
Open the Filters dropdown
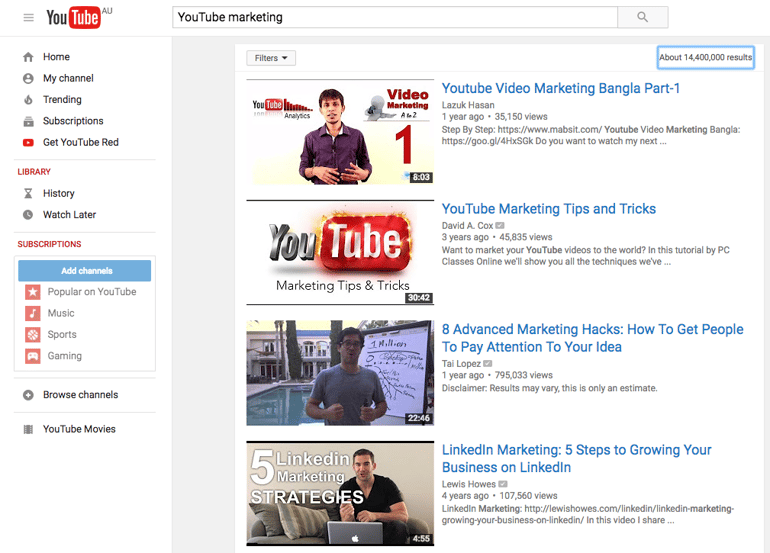271,58
